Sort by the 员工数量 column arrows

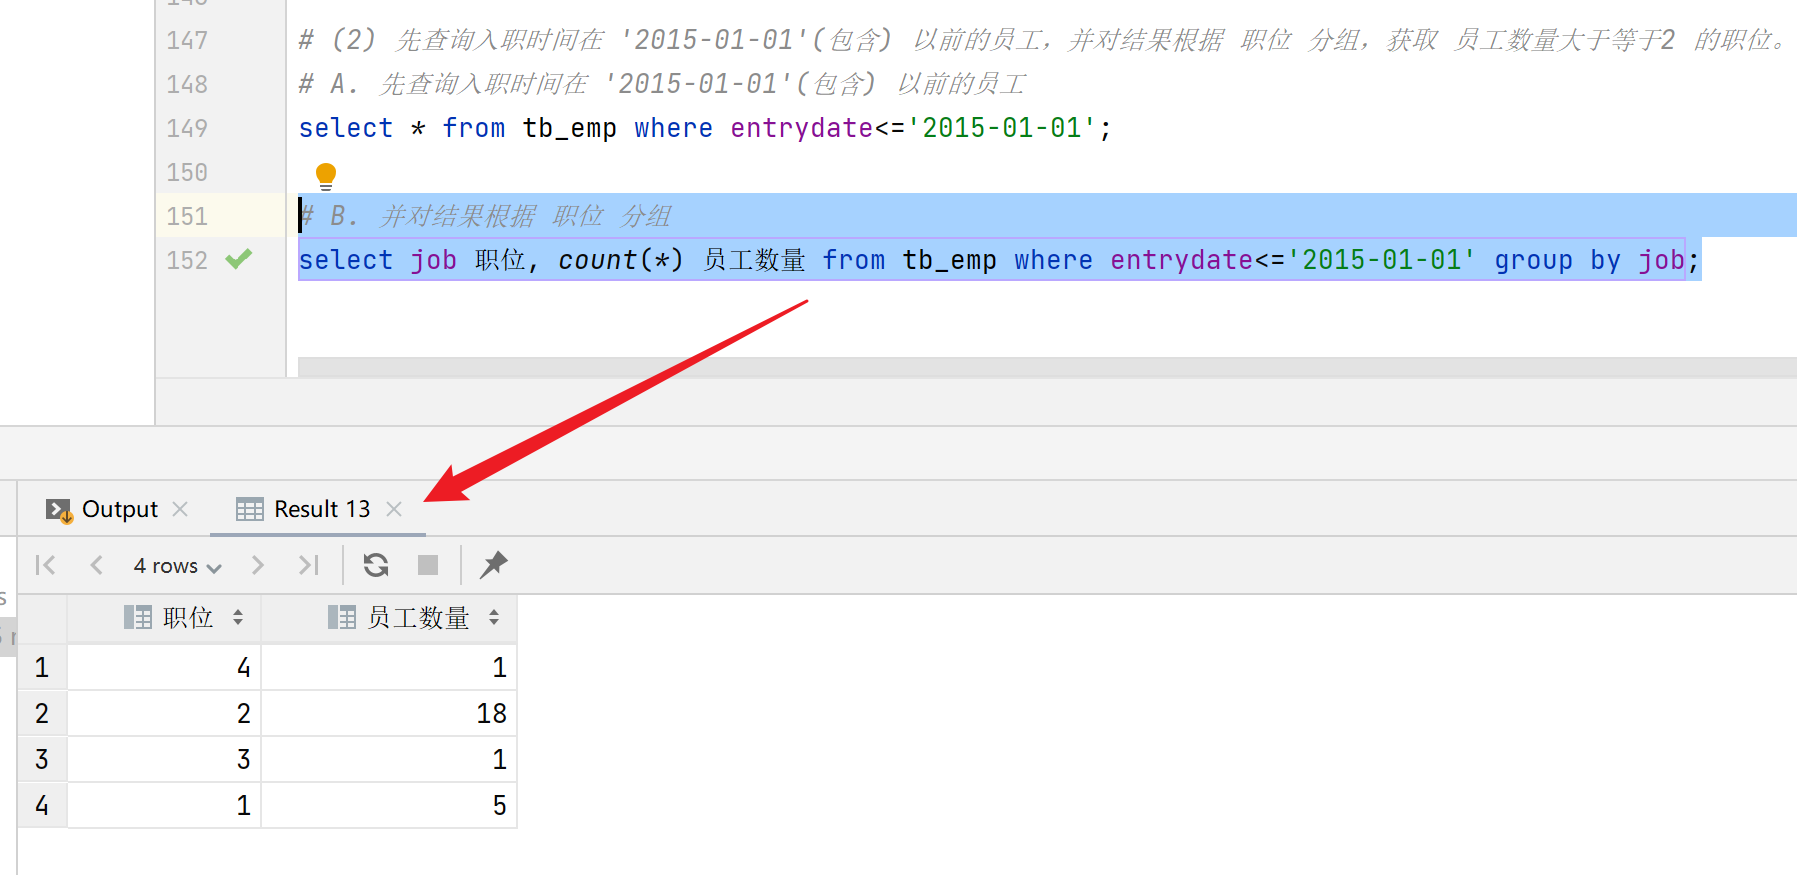click(494, 617)
